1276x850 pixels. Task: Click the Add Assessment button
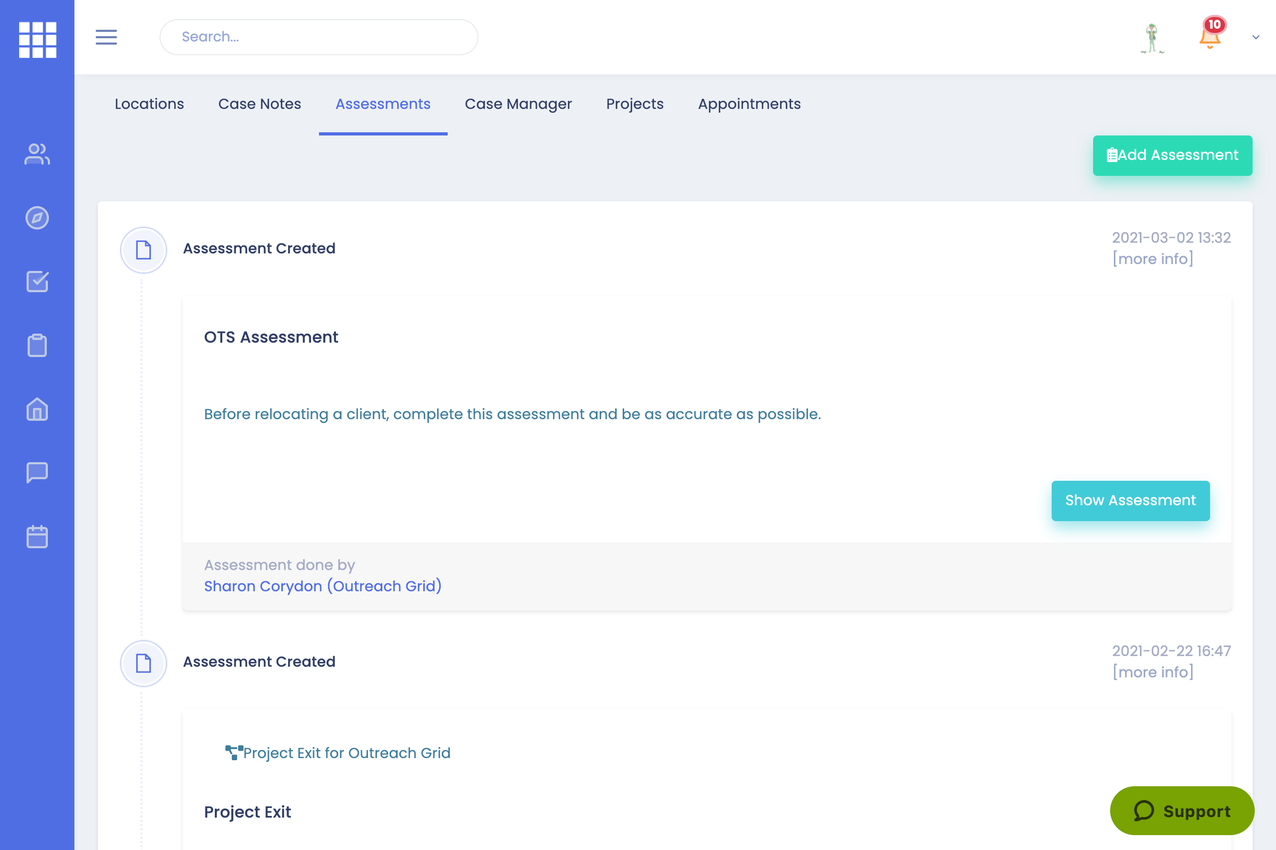1172,155
